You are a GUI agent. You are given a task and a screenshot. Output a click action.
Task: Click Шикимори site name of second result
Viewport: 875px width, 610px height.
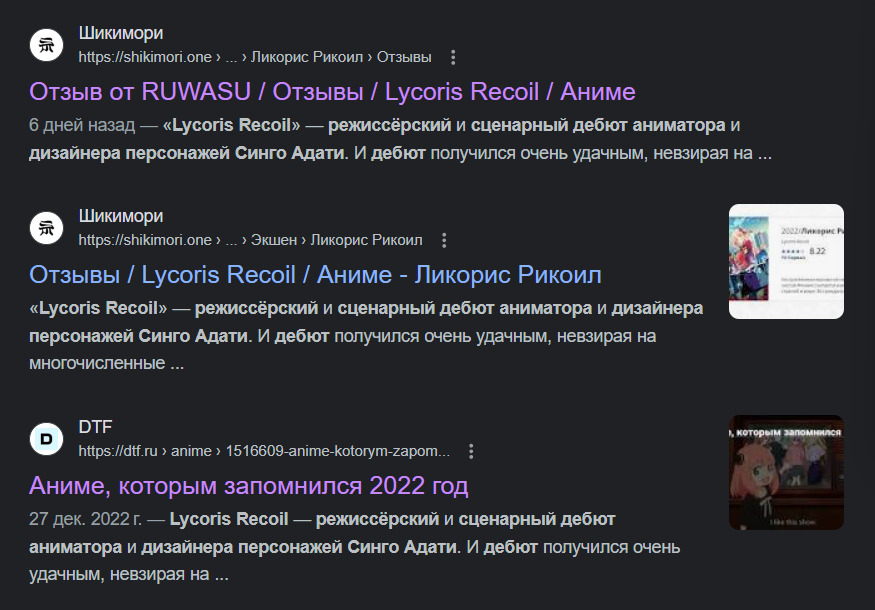[x=121, y=216]
